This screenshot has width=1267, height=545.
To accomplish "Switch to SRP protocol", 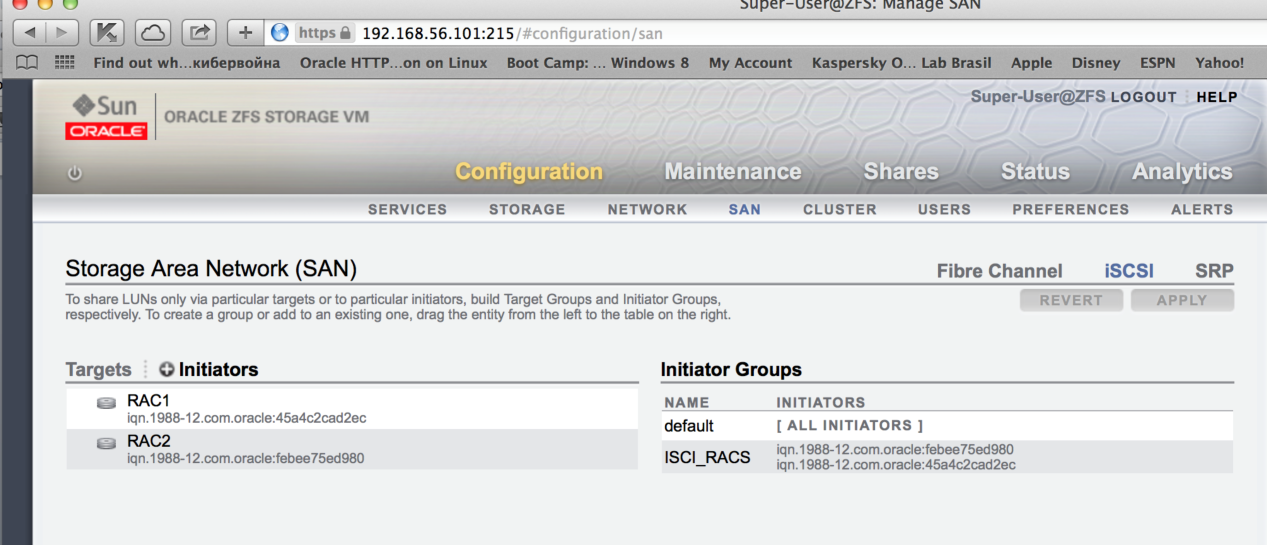I will pyautogui.click(x=1214, y=271).
